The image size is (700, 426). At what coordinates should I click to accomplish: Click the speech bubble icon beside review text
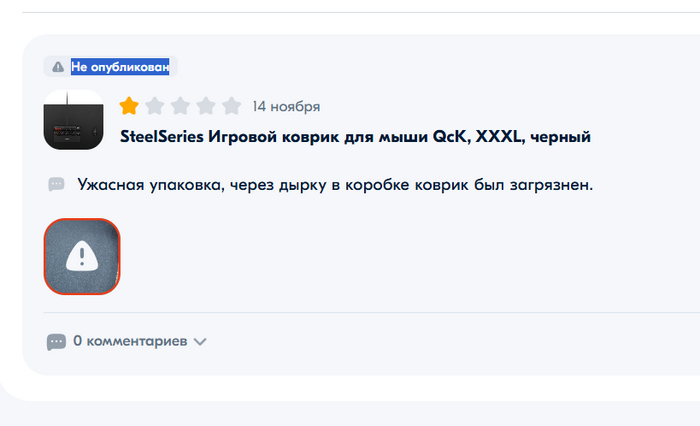pyautogui.click(x=57, y=185)
